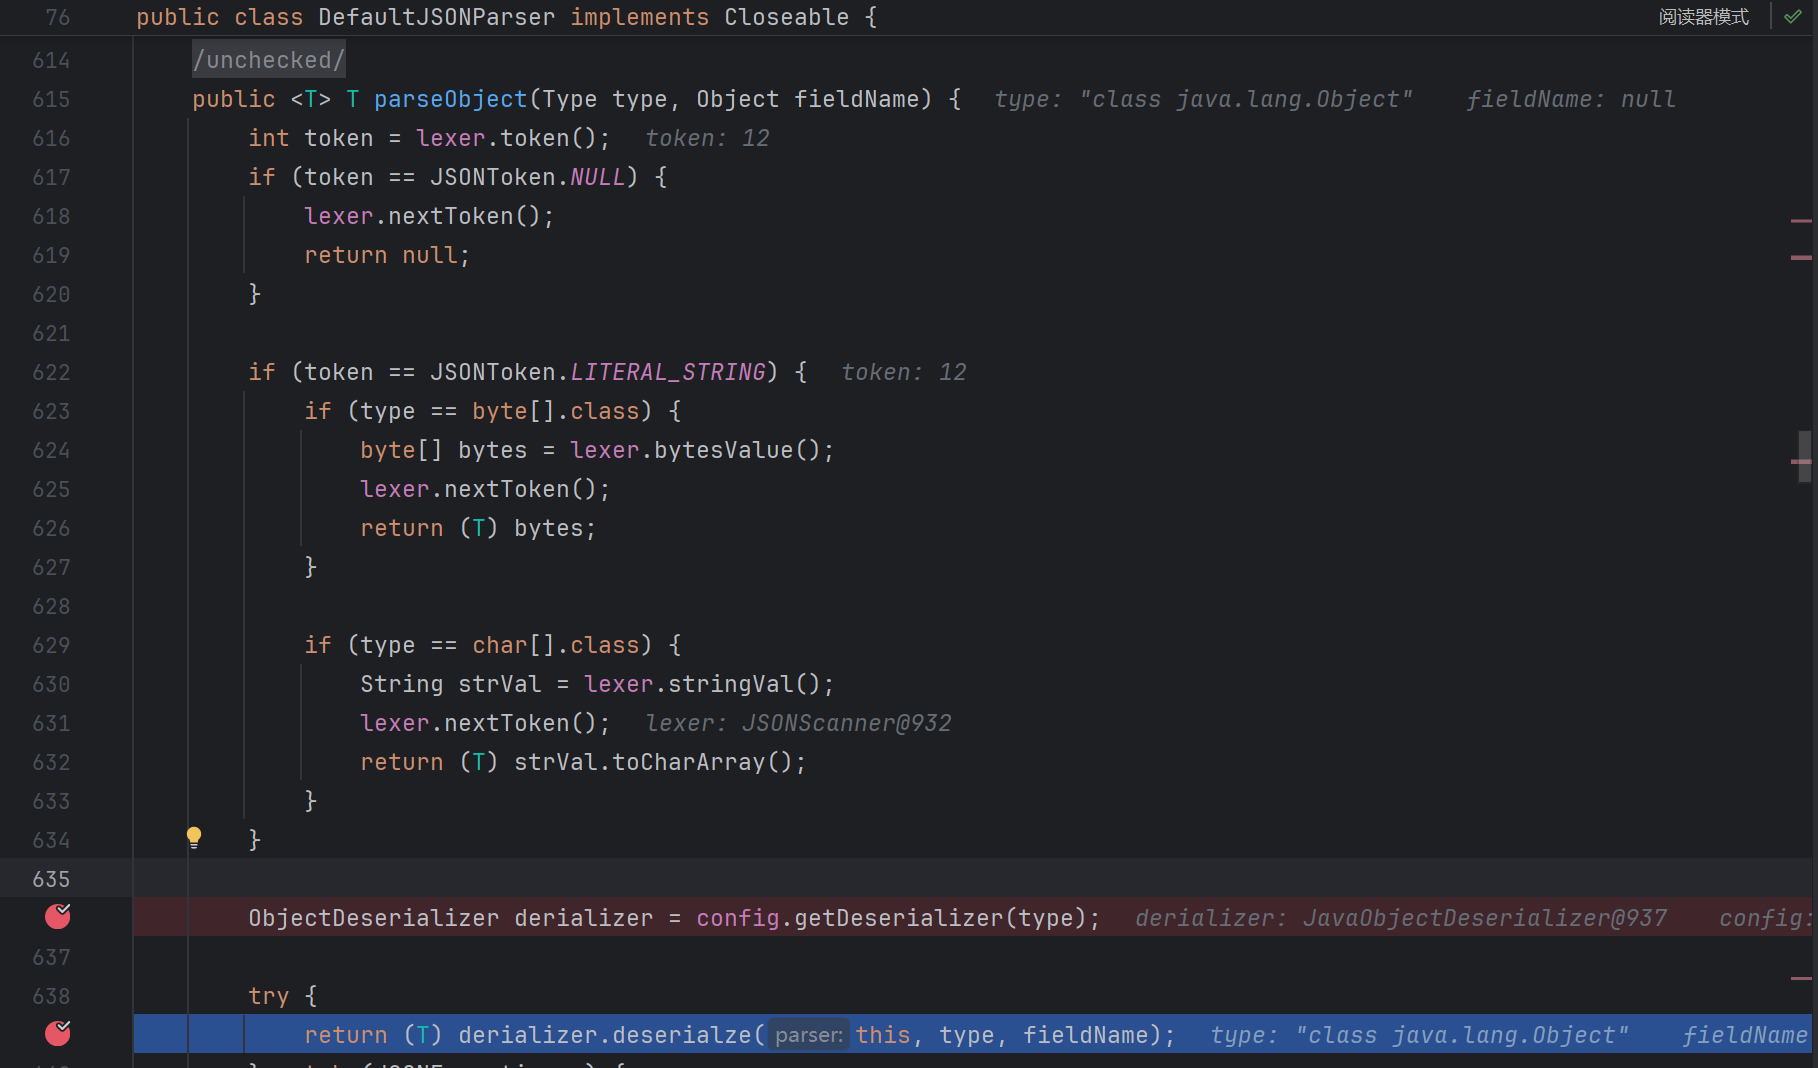
Task: Click the error stripe mark beside line 618
Action: [x=1801, y=220]
